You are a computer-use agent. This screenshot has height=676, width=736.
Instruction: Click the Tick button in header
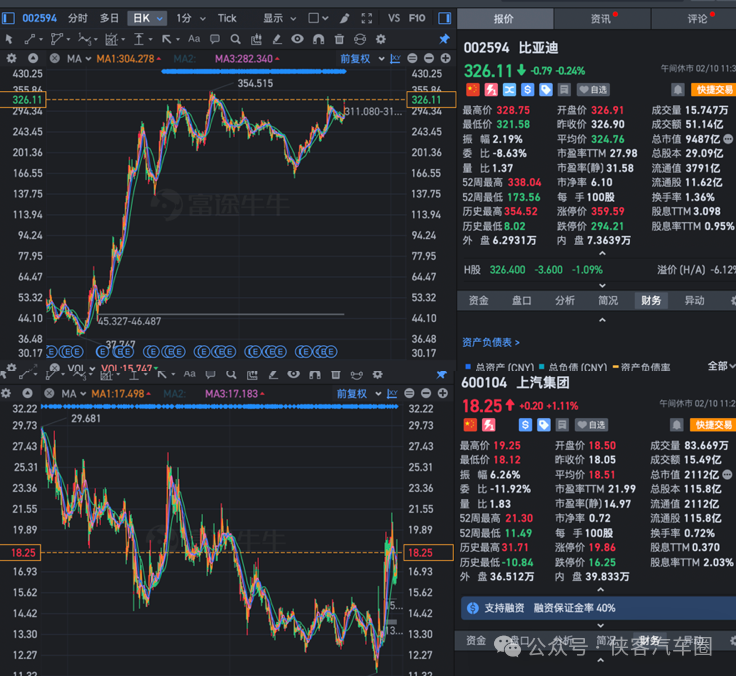[x=227, y=18]
